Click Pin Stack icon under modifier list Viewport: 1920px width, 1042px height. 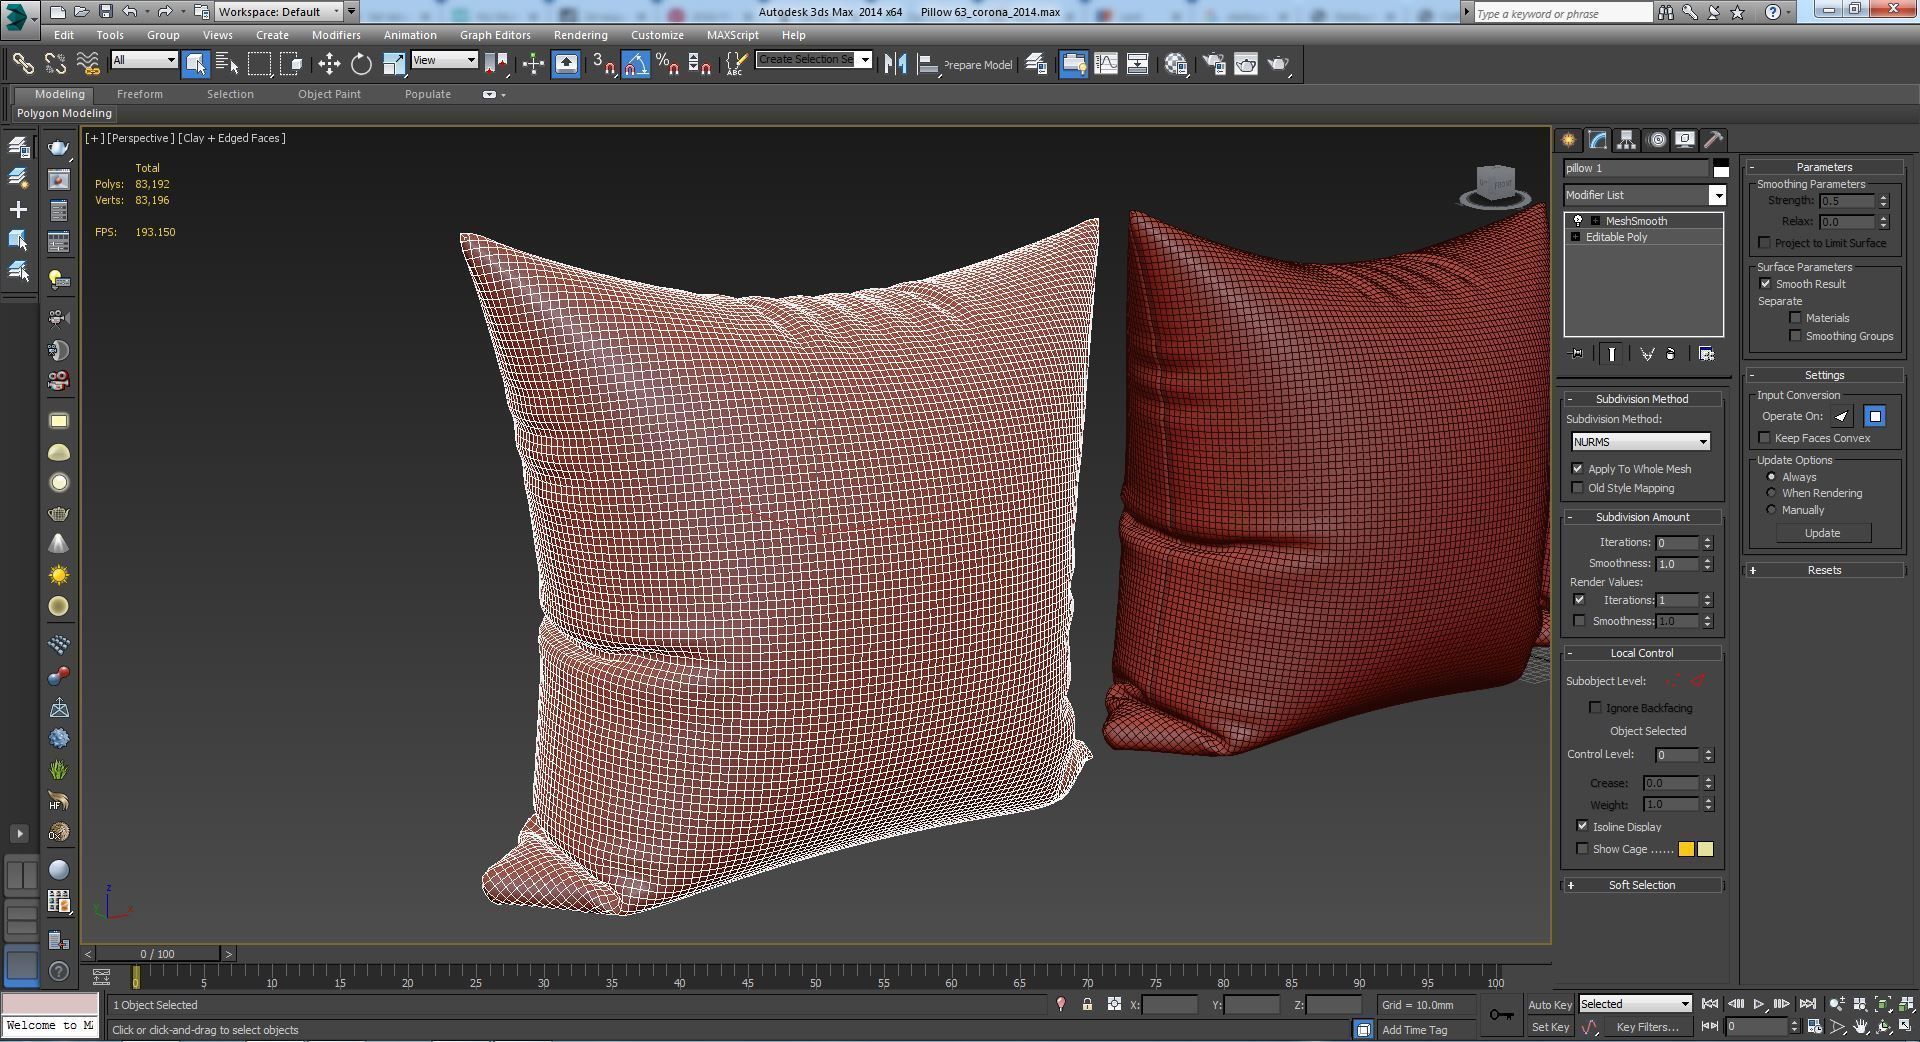tap(1577, 354)
